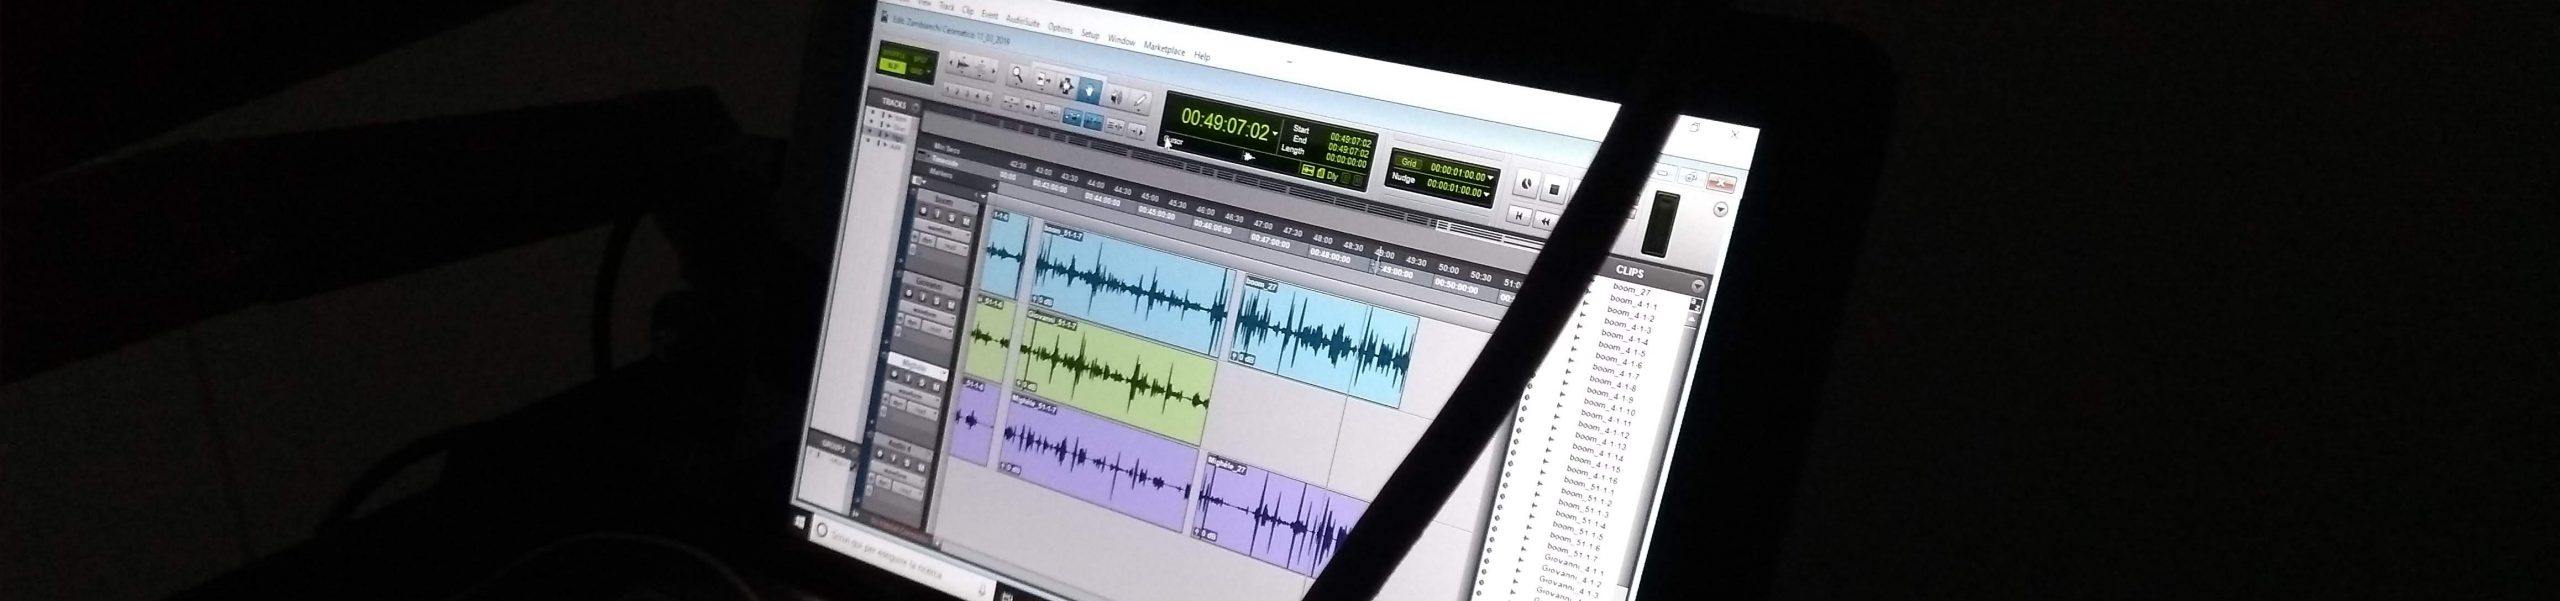Screen dimensions: 2560x601
Task: Mute the Boom track
Action: coord(965,222)
